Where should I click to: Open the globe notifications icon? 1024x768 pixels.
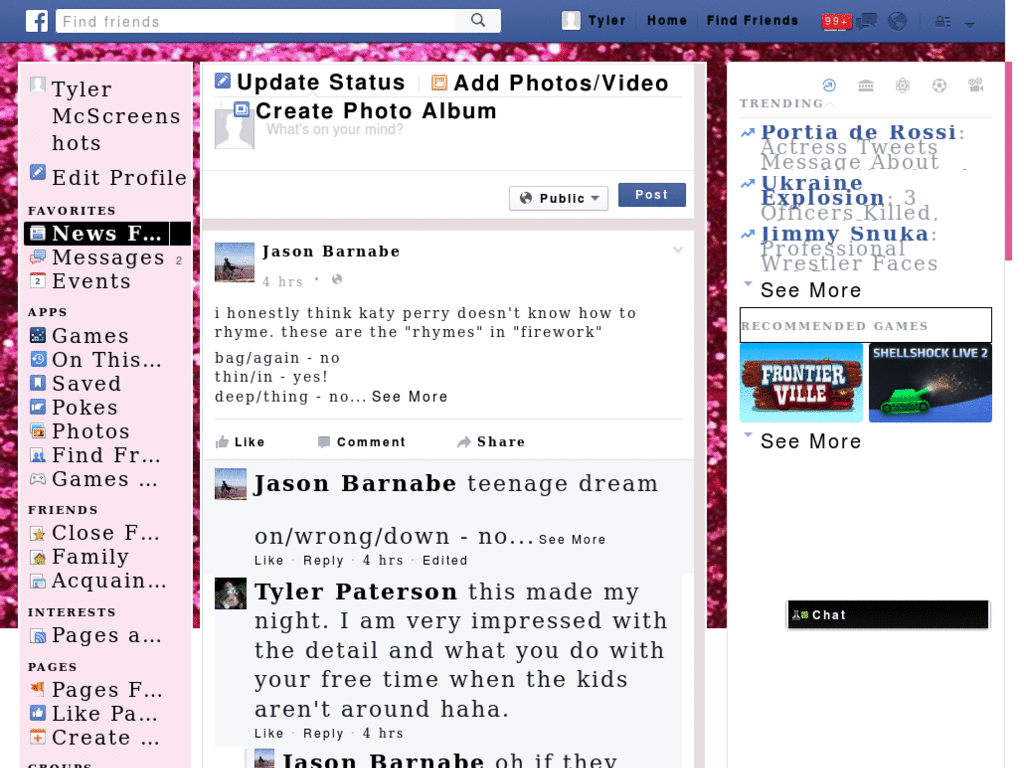click(x=898, y=22)
